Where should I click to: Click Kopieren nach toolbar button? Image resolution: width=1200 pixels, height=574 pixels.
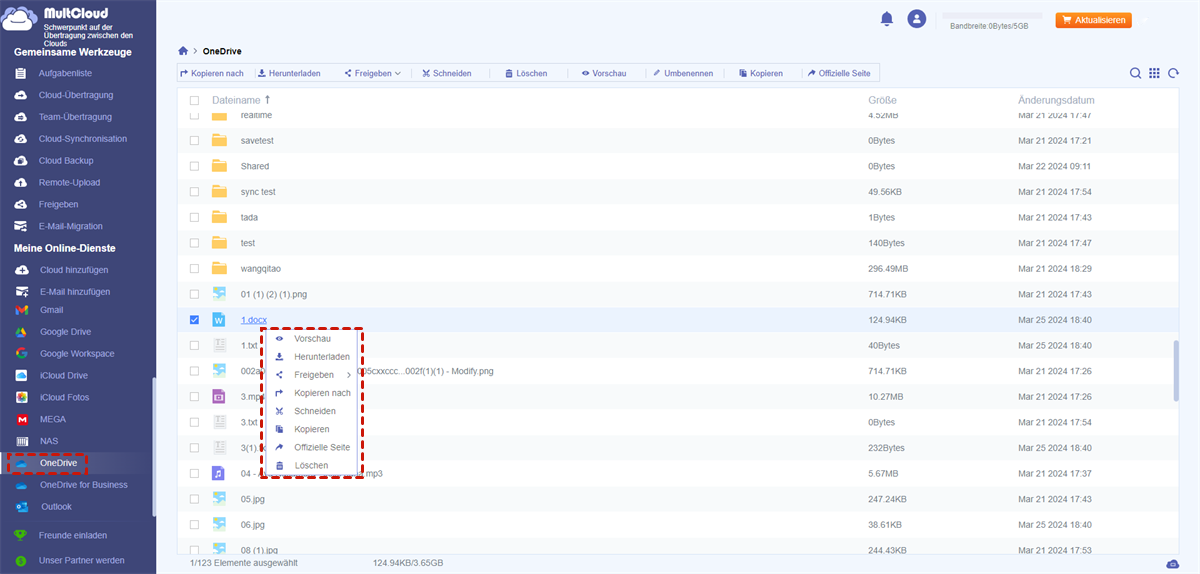point(211,73)
